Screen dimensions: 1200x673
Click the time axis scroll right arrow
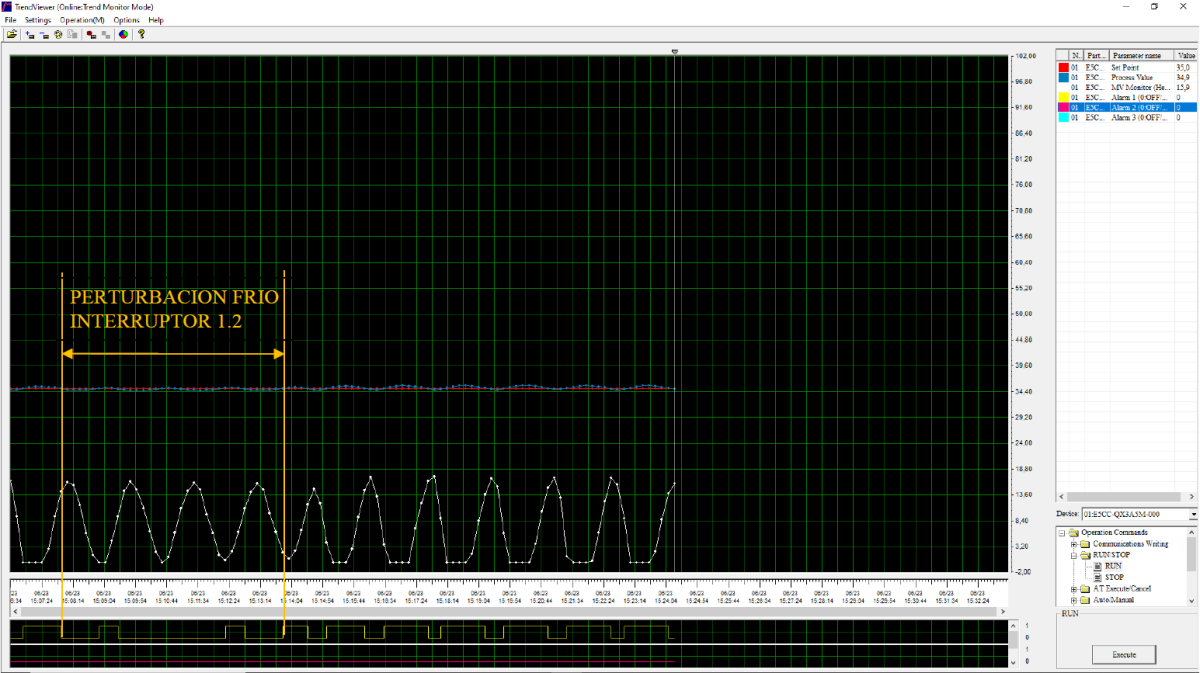point(1001,610)
